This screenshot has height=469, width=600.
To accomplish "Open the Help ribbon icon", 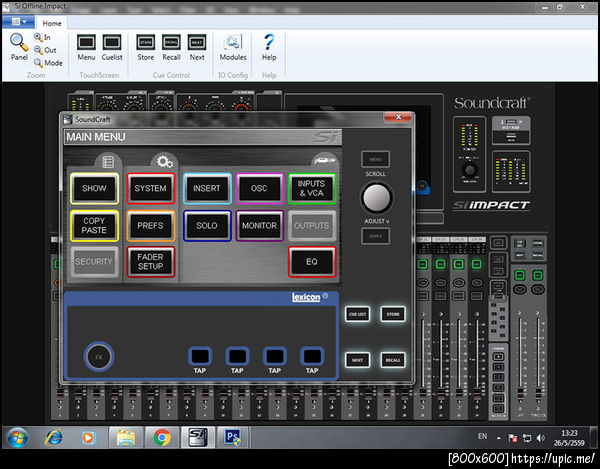I will [x=269, y=47].
